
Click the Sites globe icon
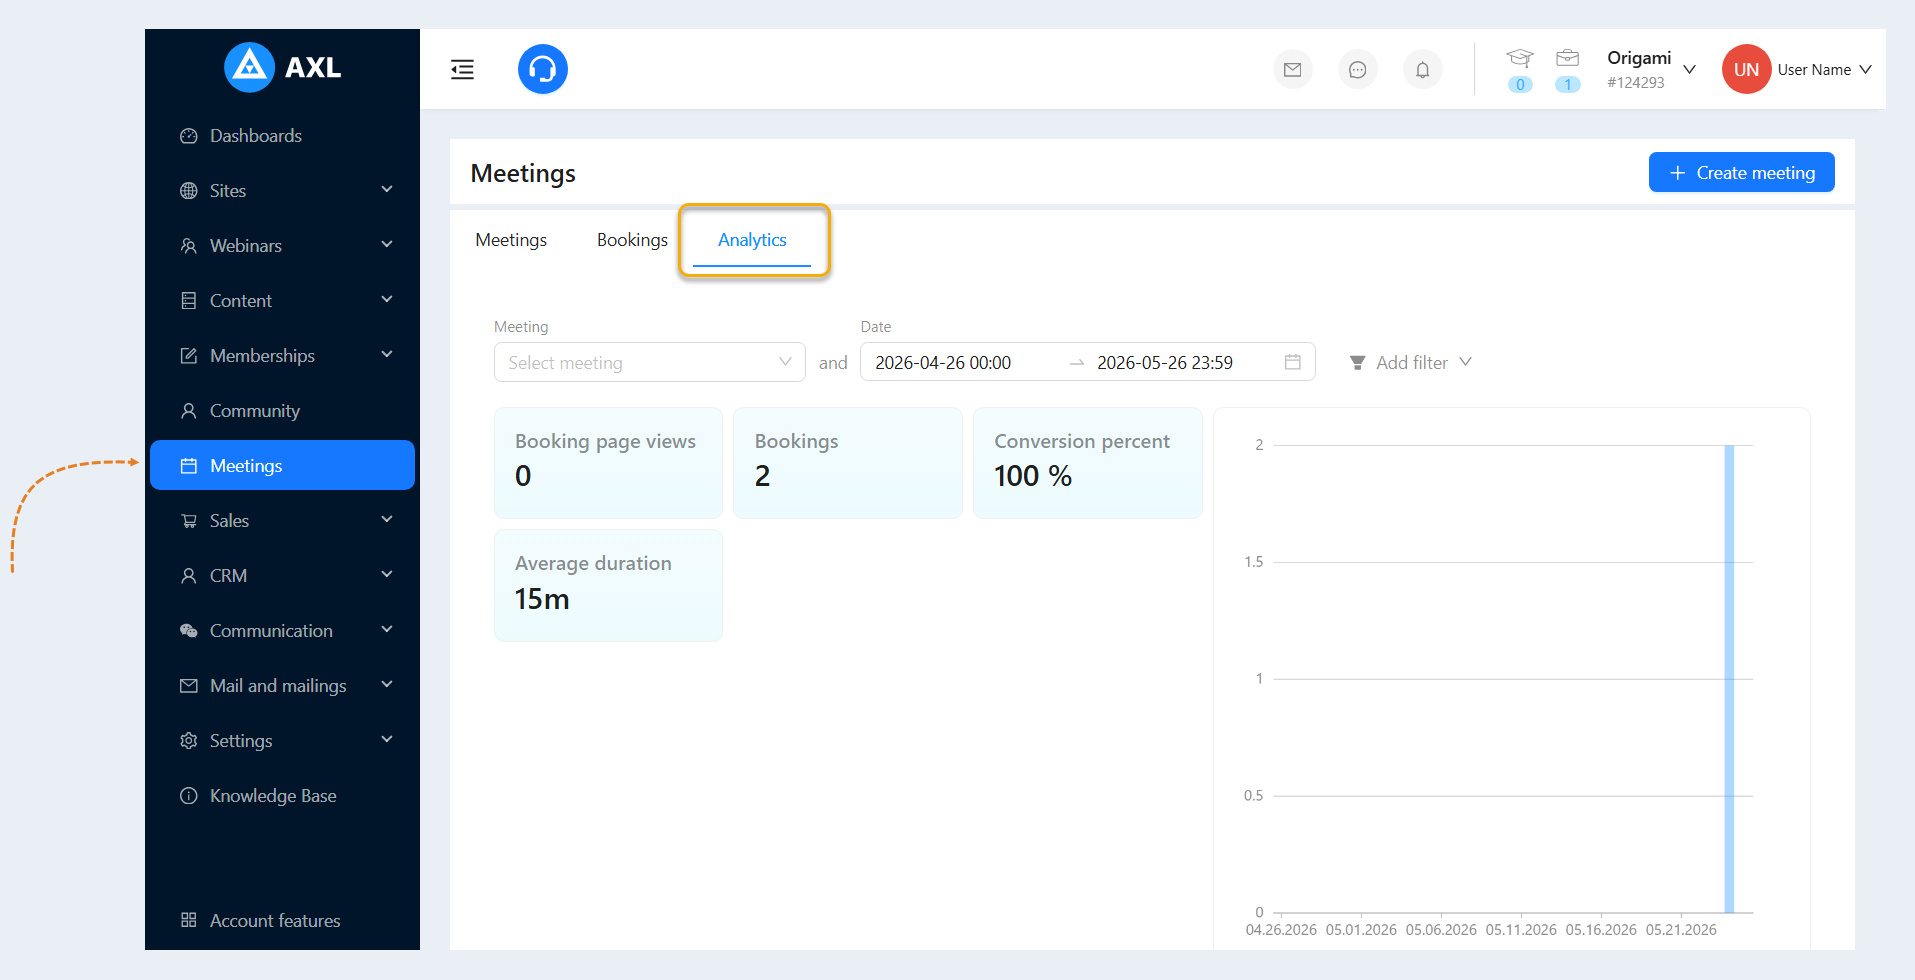click(189, 191)
